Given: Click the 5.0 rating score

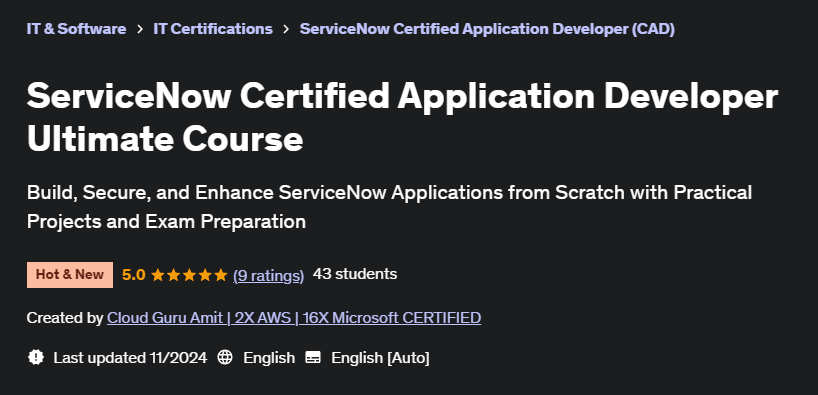Looking at the screenshot, I should pyautogui.click(x=134, y=274).
